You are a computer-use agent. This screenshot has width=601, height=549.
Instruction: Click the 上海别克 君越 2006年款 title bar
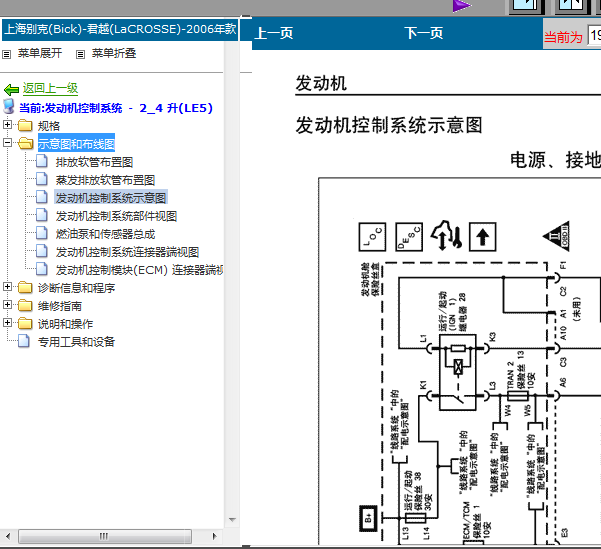[x=120, y=30]
